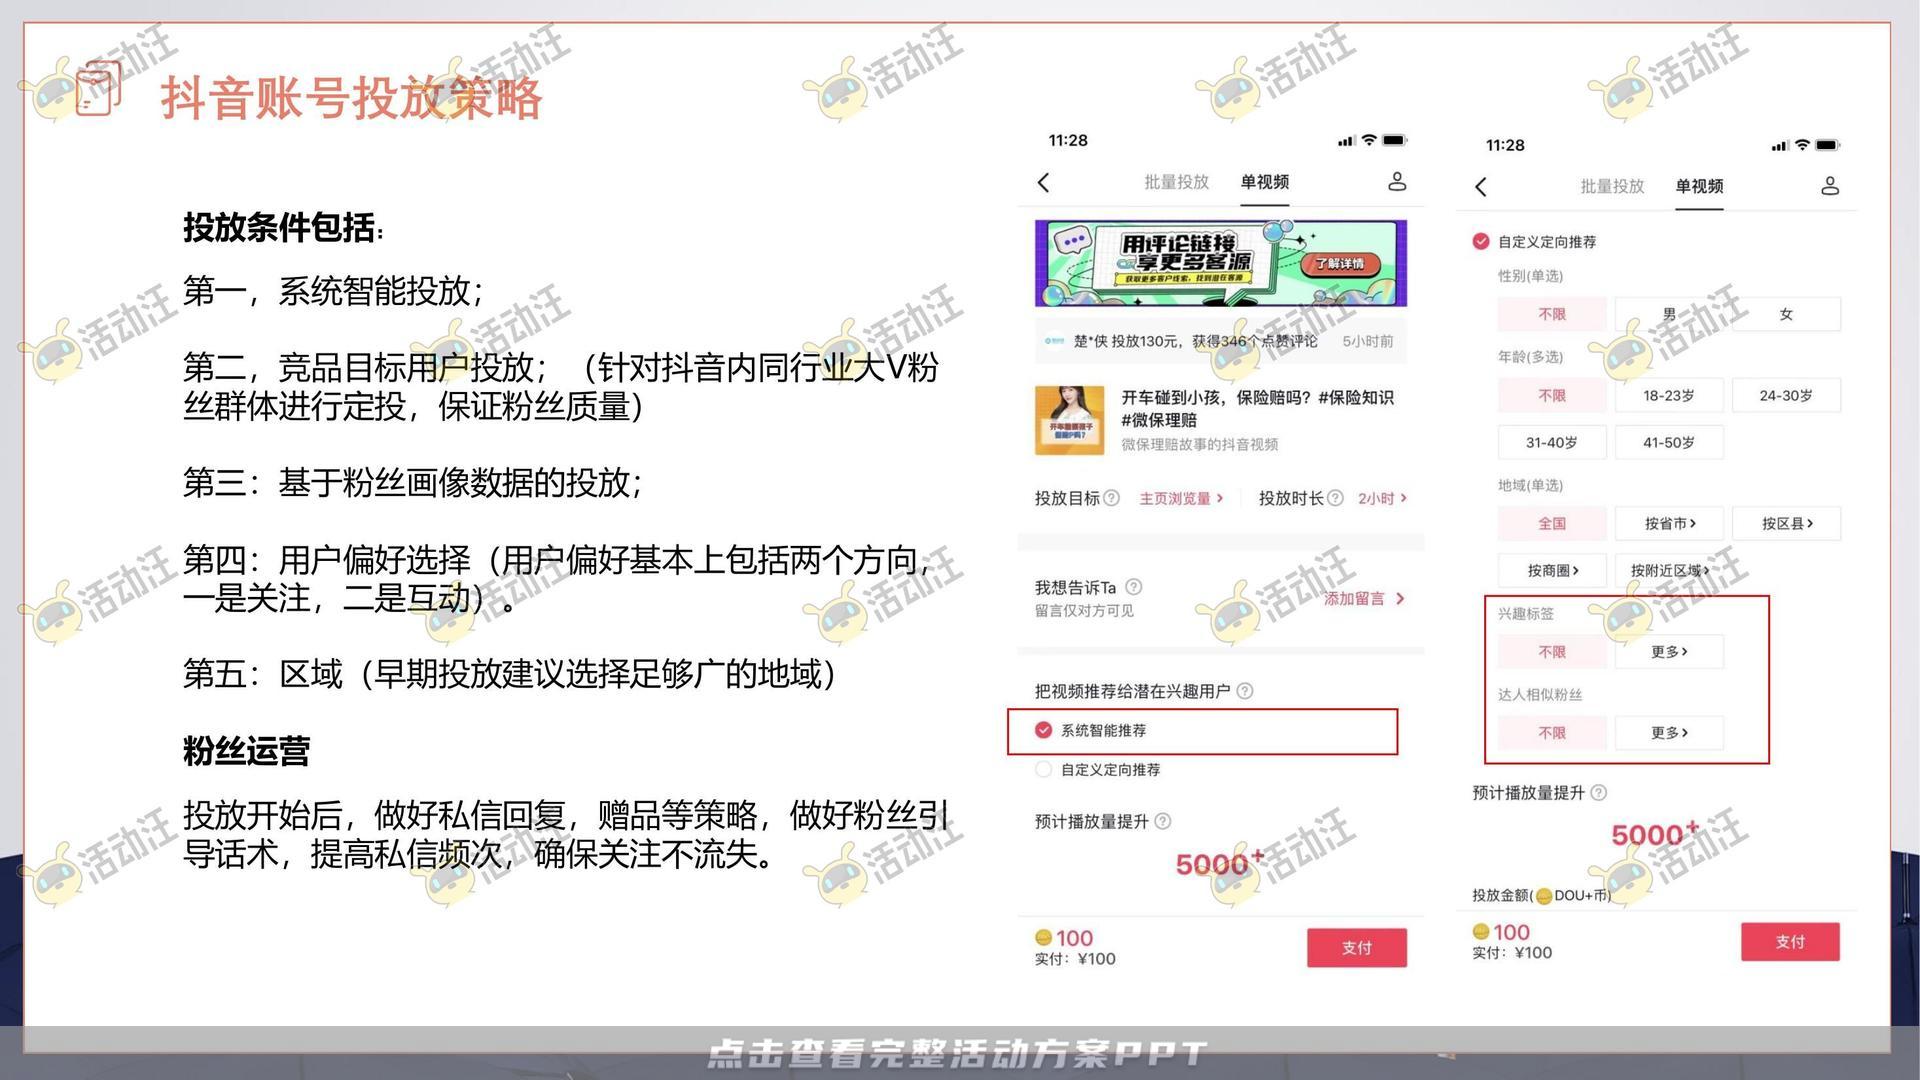Click the clipboard icon beside the slide title

tap(97, 88)
